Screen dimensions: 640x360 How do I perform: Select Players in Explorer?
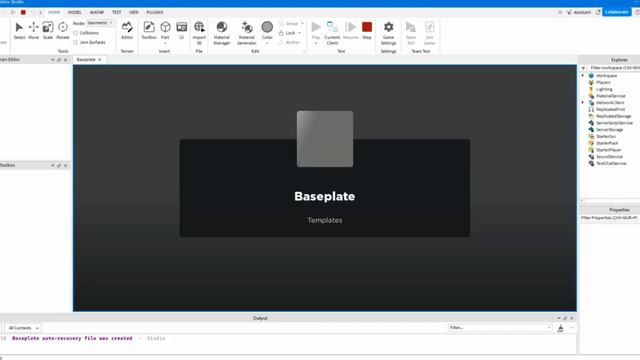pos(603,82)
